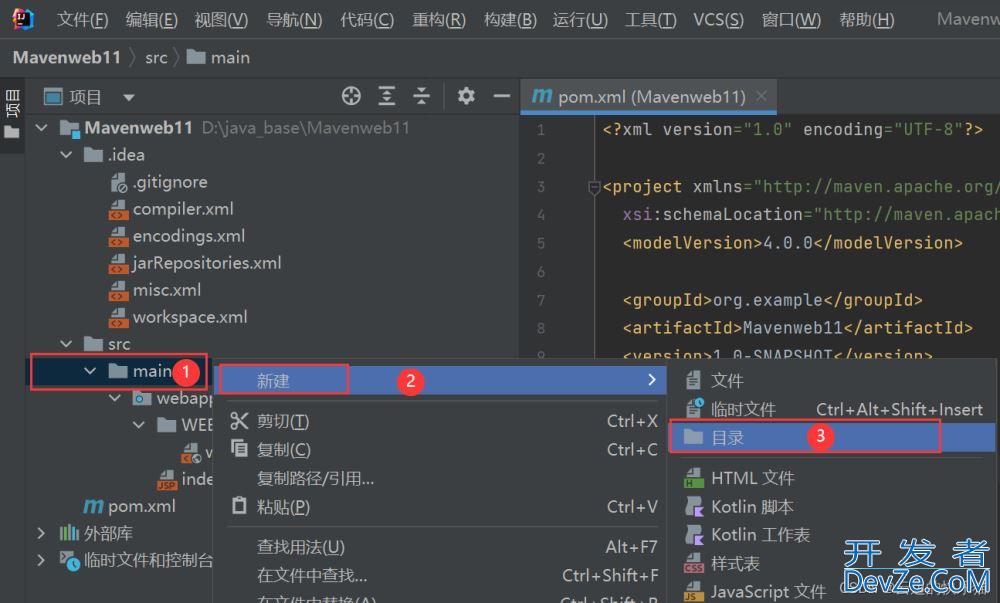Open the 代码(C) menu

click(367, 20)
